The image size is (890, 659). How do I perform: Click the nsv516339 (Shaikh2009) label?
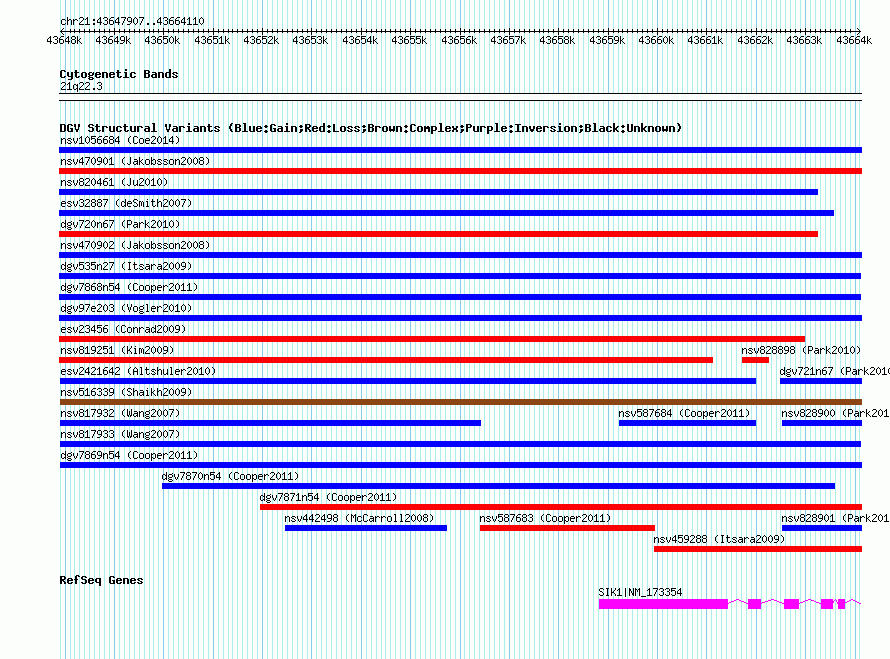click(x=126, y=392)
